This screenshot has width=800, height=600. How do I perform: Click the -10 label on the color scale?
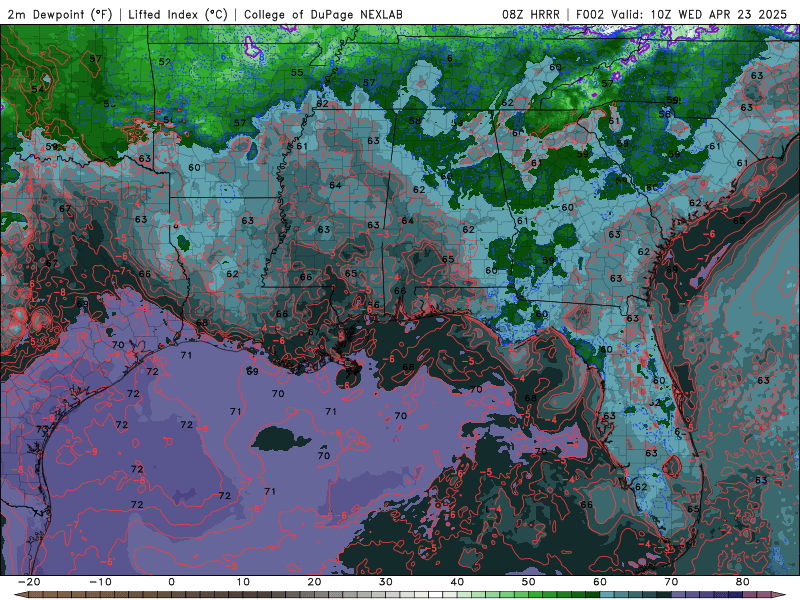point(100,582)
